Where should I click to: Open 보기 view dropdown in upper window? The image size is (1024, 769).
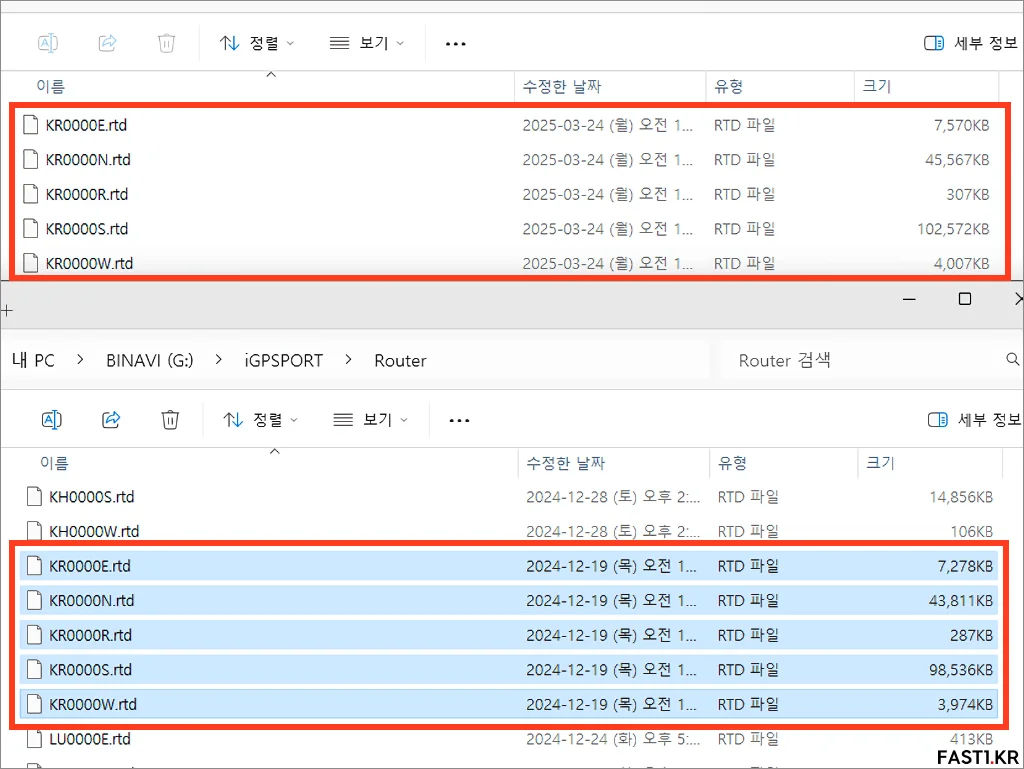click(x=366, y=43)
